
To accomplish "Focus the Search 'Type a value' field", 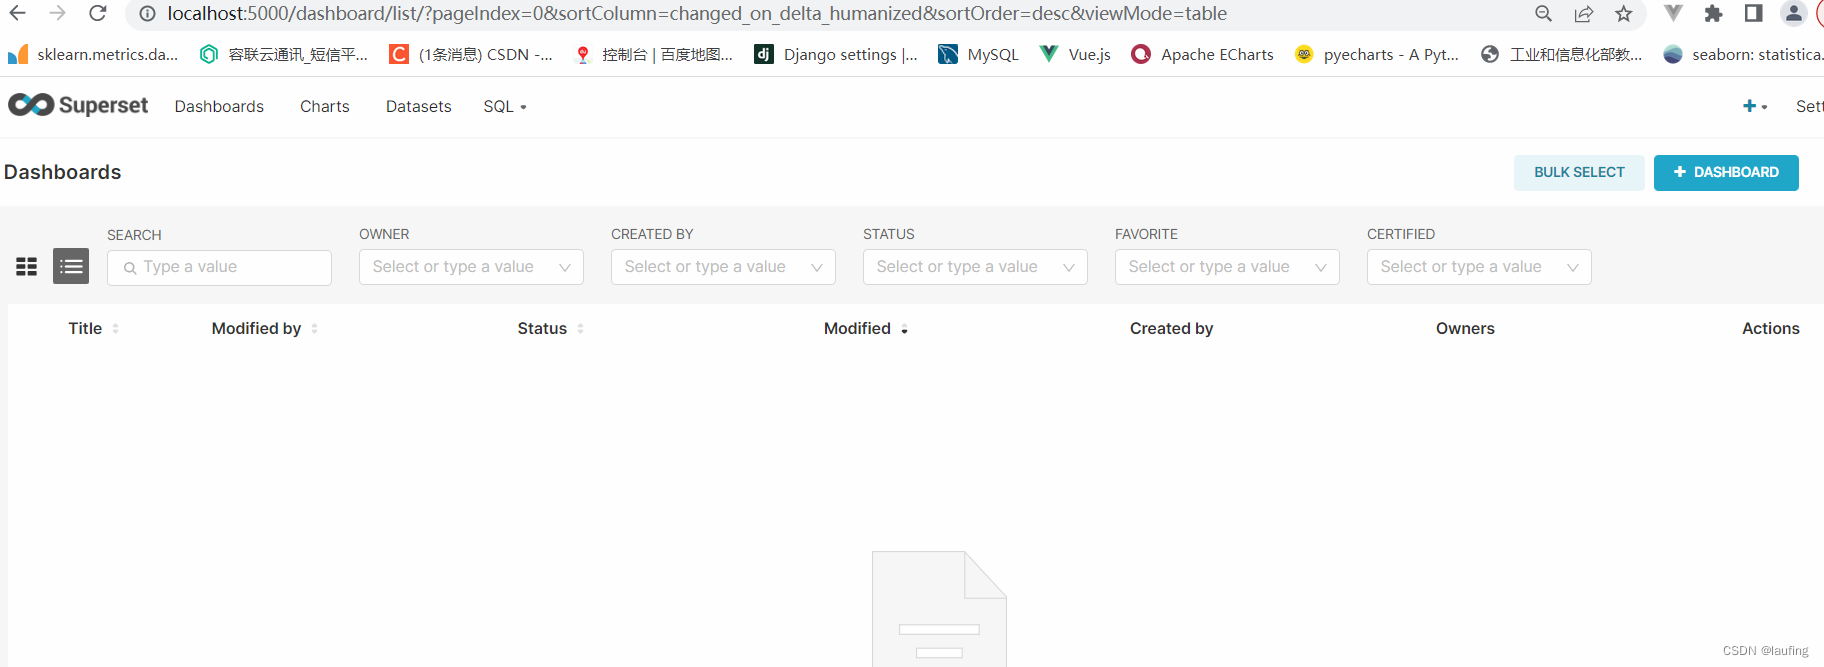I will (219, 267).
